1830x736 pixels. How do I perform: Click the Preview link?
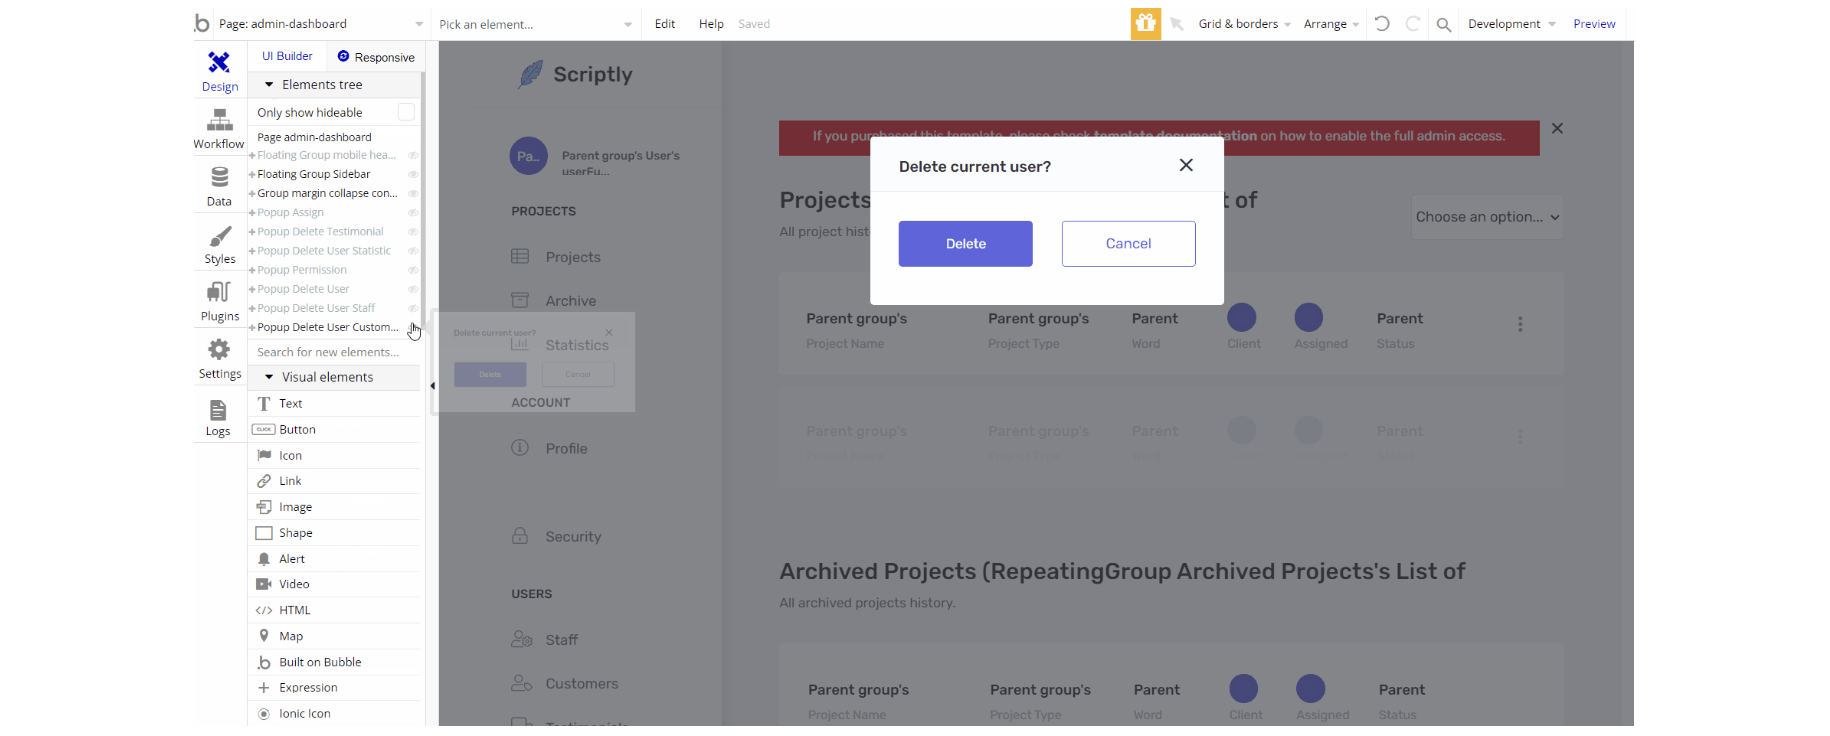[1594, 24]
